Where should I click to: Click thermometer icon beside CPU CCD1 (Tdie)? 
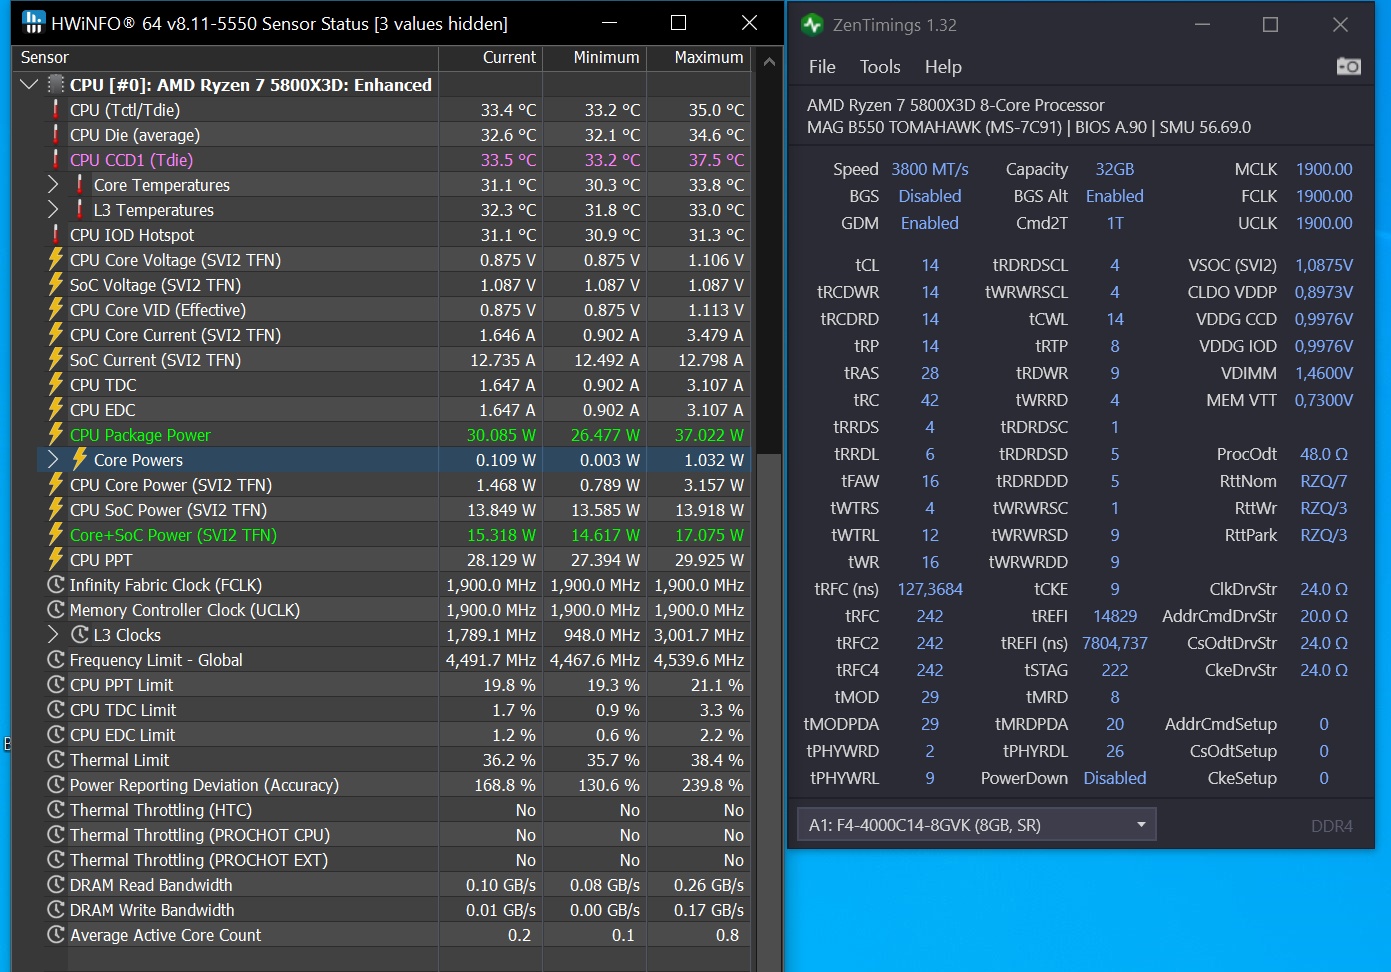click(x=56, y=160)
